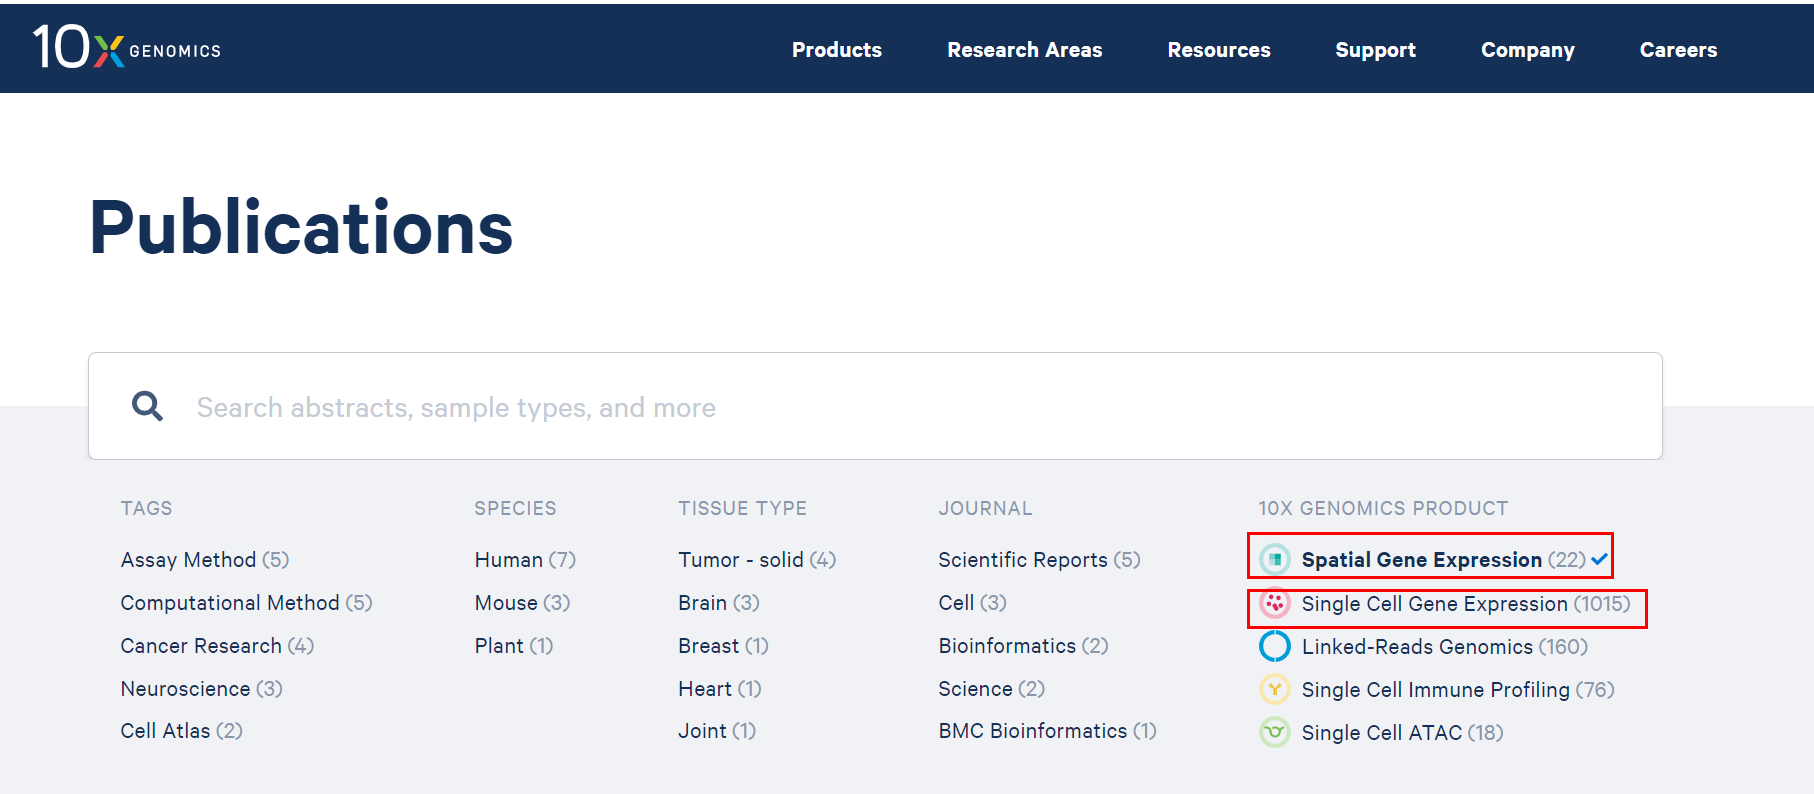Click the Single Cell Gene Expression icon
Image resolution: width=1814 pixels, height=794 pixels.
(1275, 603)
